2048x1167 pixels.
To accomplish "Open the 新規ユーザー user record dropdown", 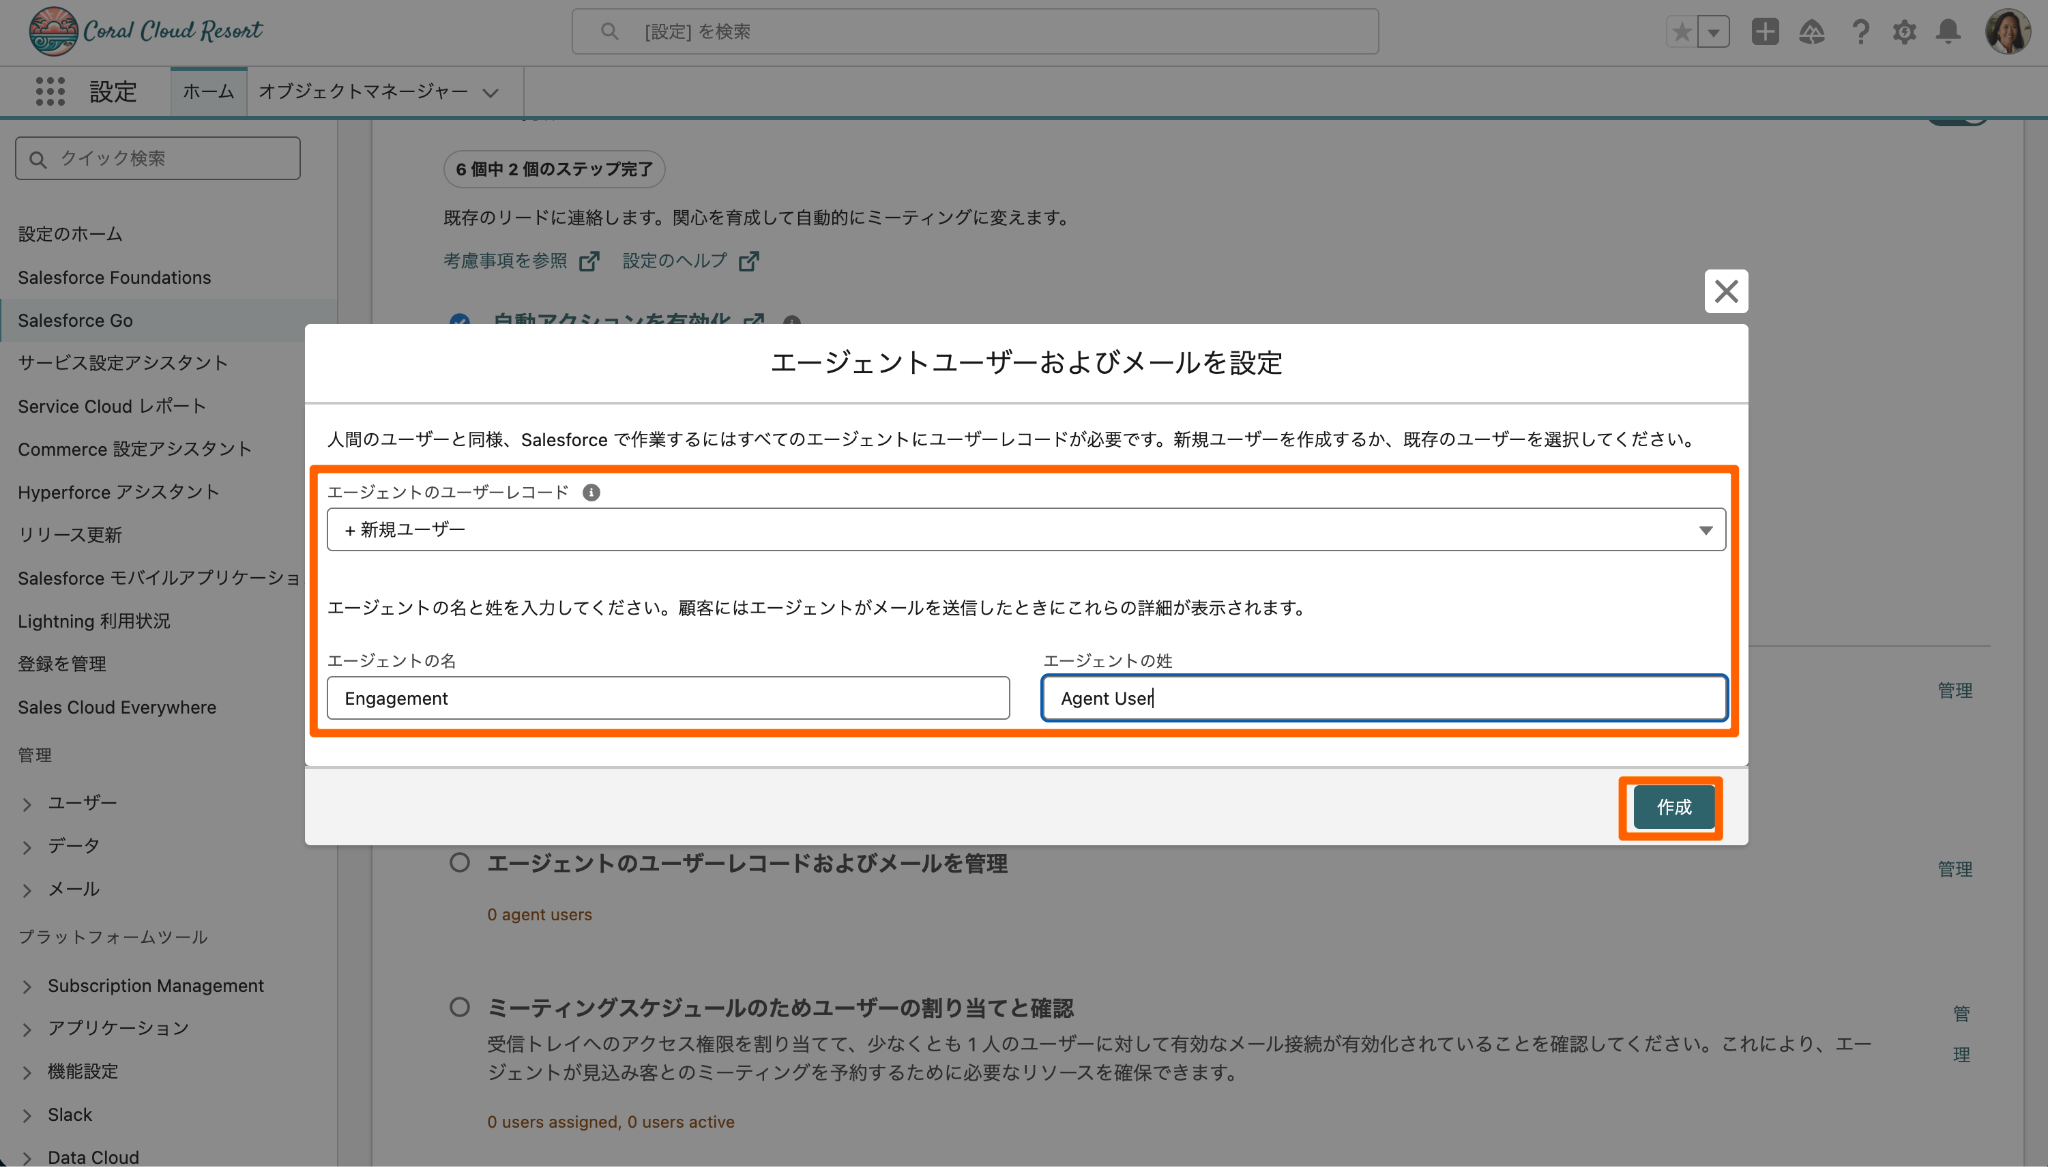I will [1025, 530].
